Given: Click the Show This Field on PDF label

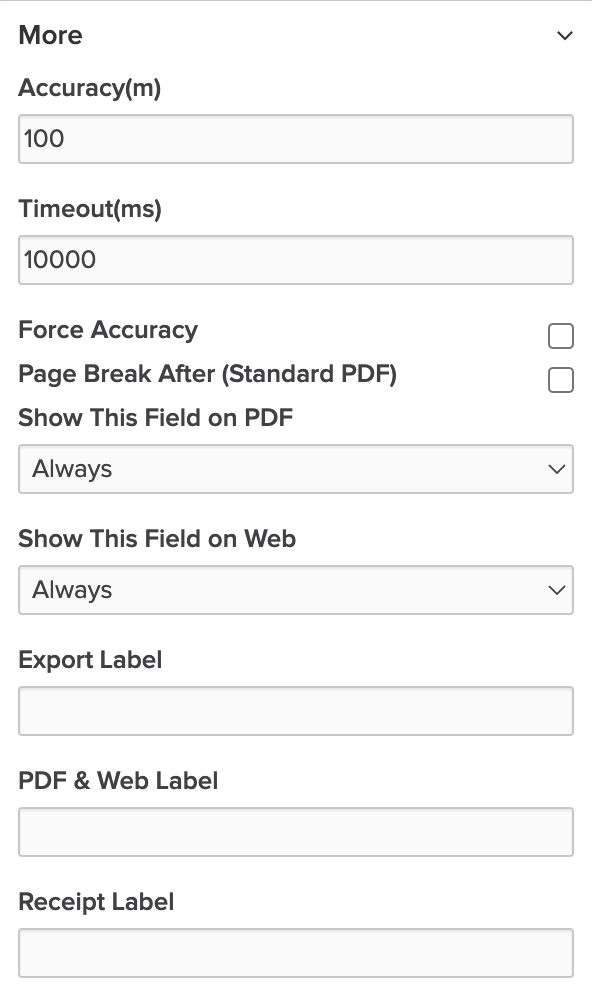Looking at the screenshot, I should [x=155, y=418].
